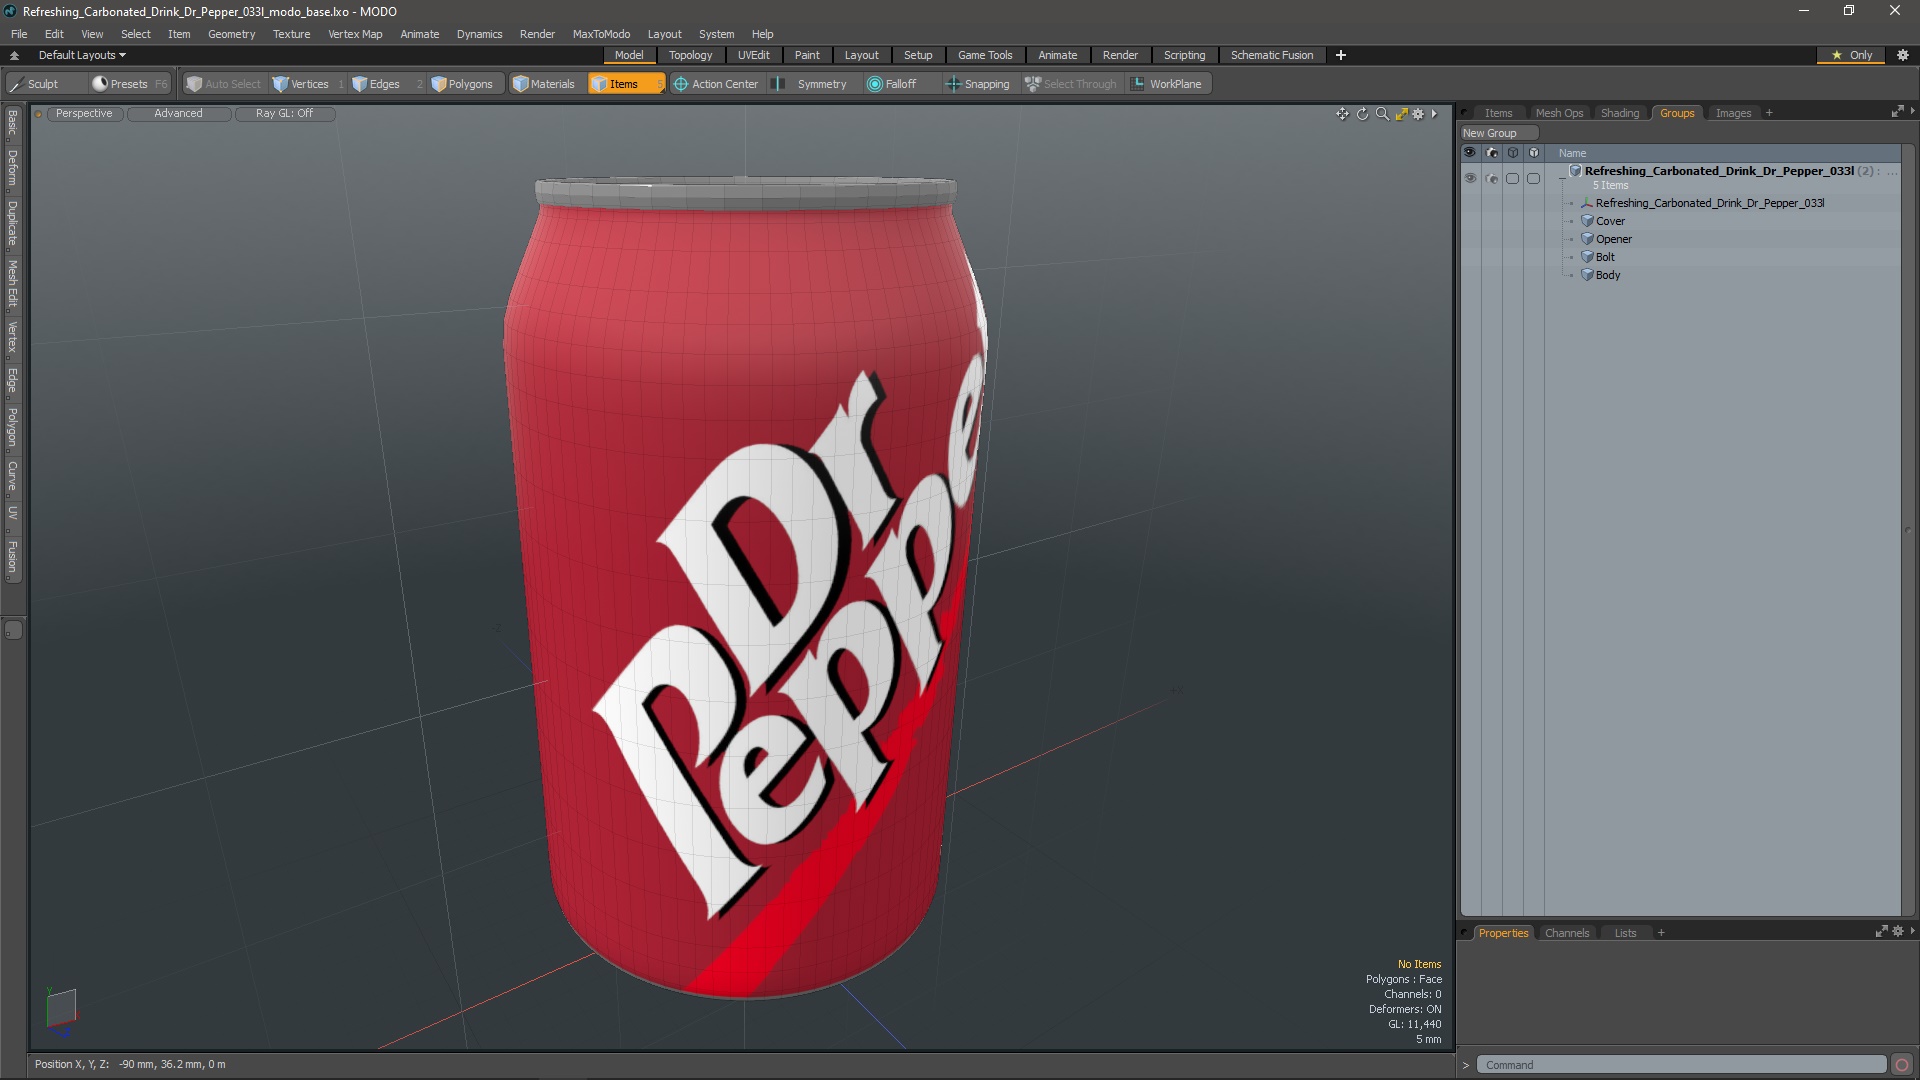Check second box in the Dr_Pepper group row
The image size is (1920, 1080).
(1534, 178)
